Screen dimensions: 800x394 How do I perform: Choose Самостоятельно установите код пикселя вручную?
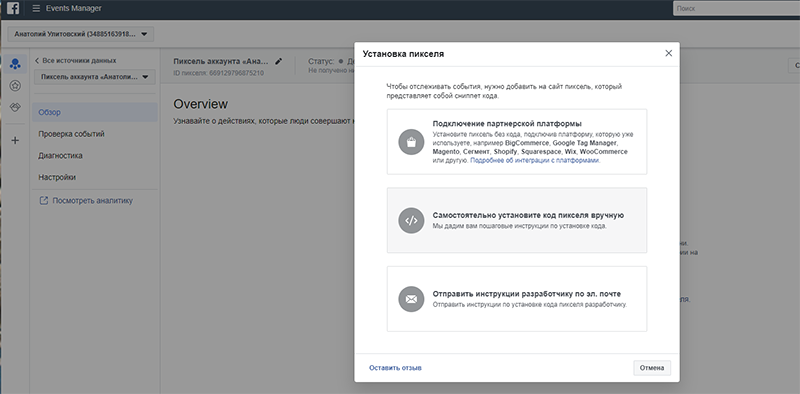(x=517, y=220)
